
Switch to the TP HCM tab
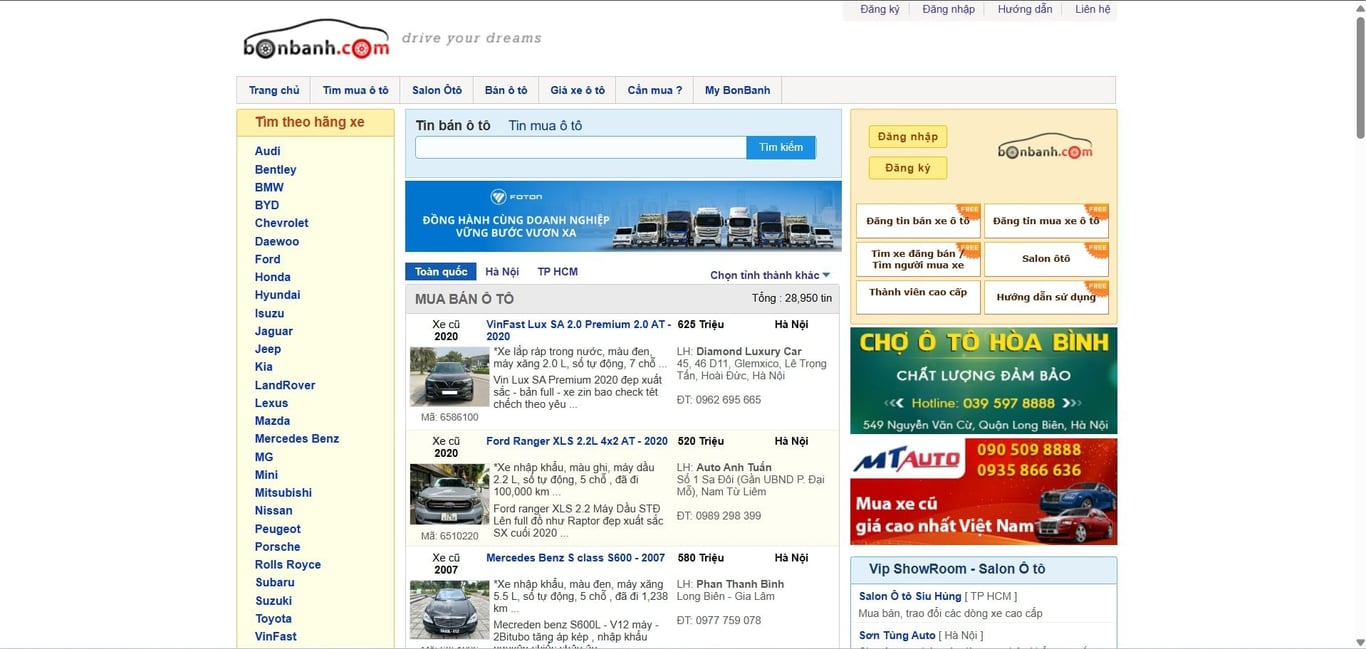tap(557, 272)
